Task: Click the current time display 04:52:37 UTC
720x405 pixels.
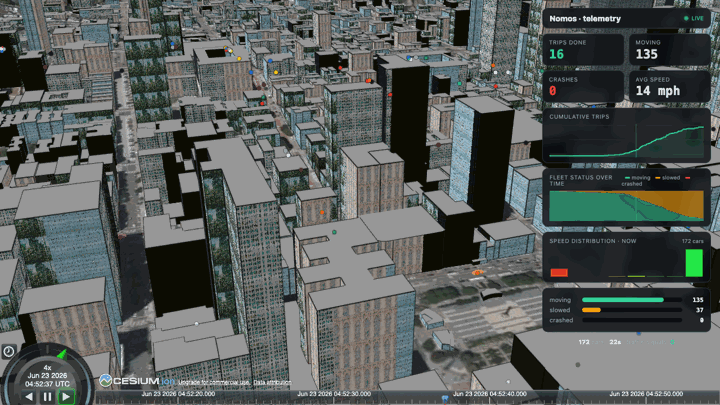Action: 47,384
